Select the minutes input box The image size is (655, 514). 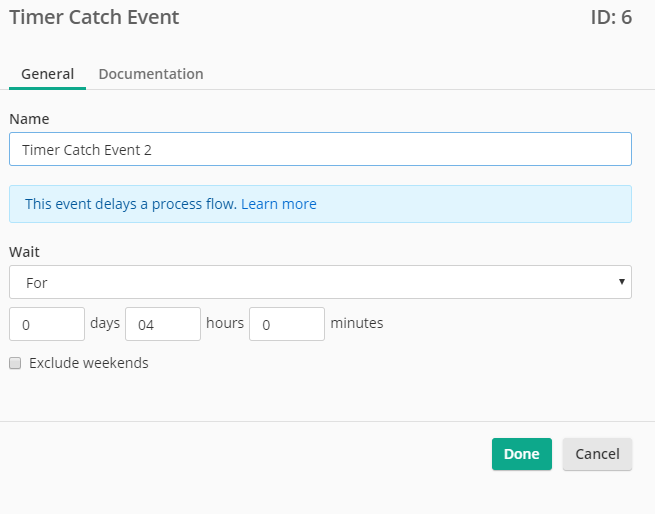[287, 324]
